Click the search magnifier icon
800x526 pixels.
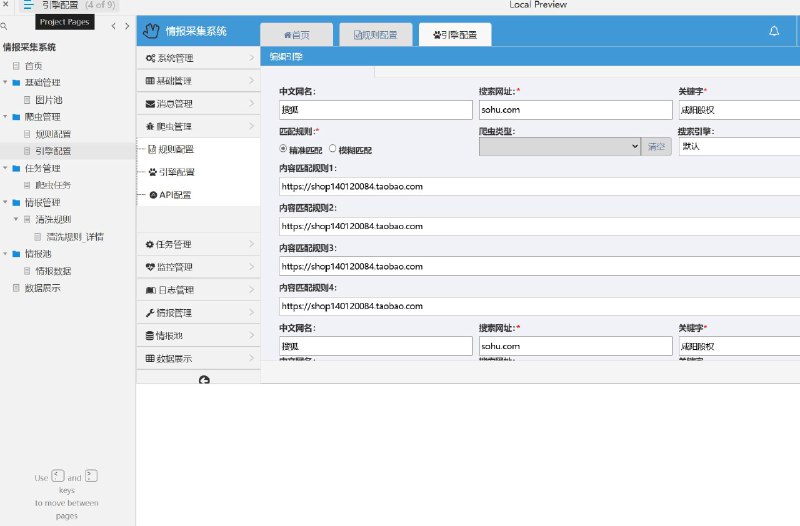[x=4, y=26]
